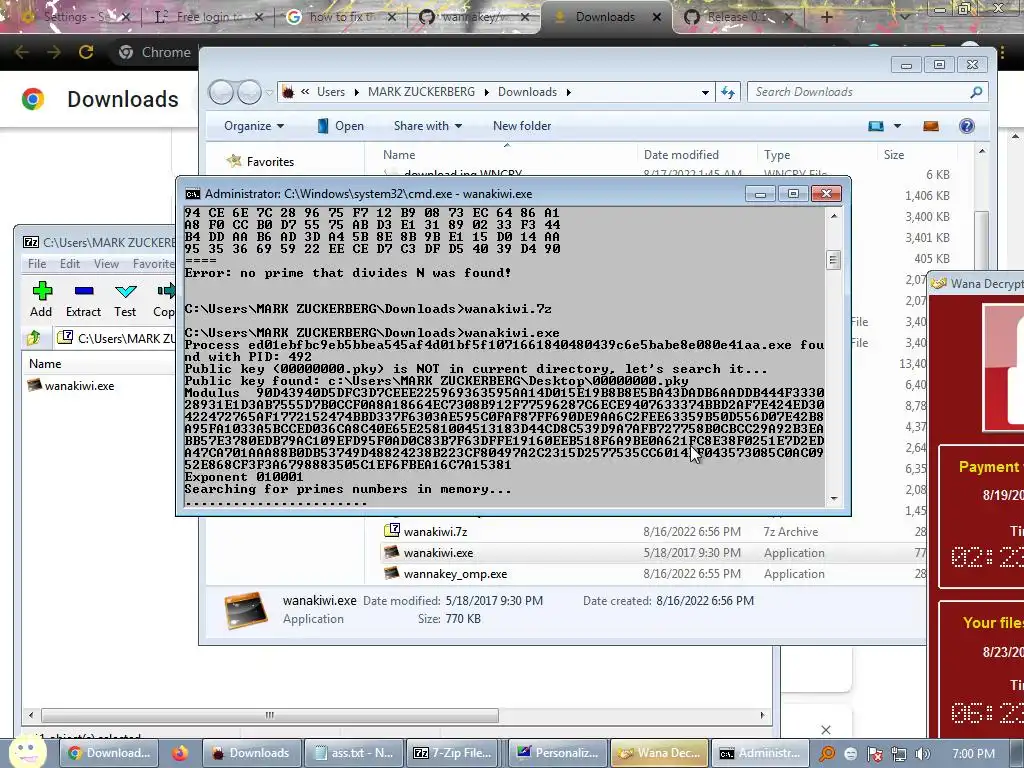1024x768 pixels.
Task: Click the Explorer help icon
Action: [x=967, y=126]
